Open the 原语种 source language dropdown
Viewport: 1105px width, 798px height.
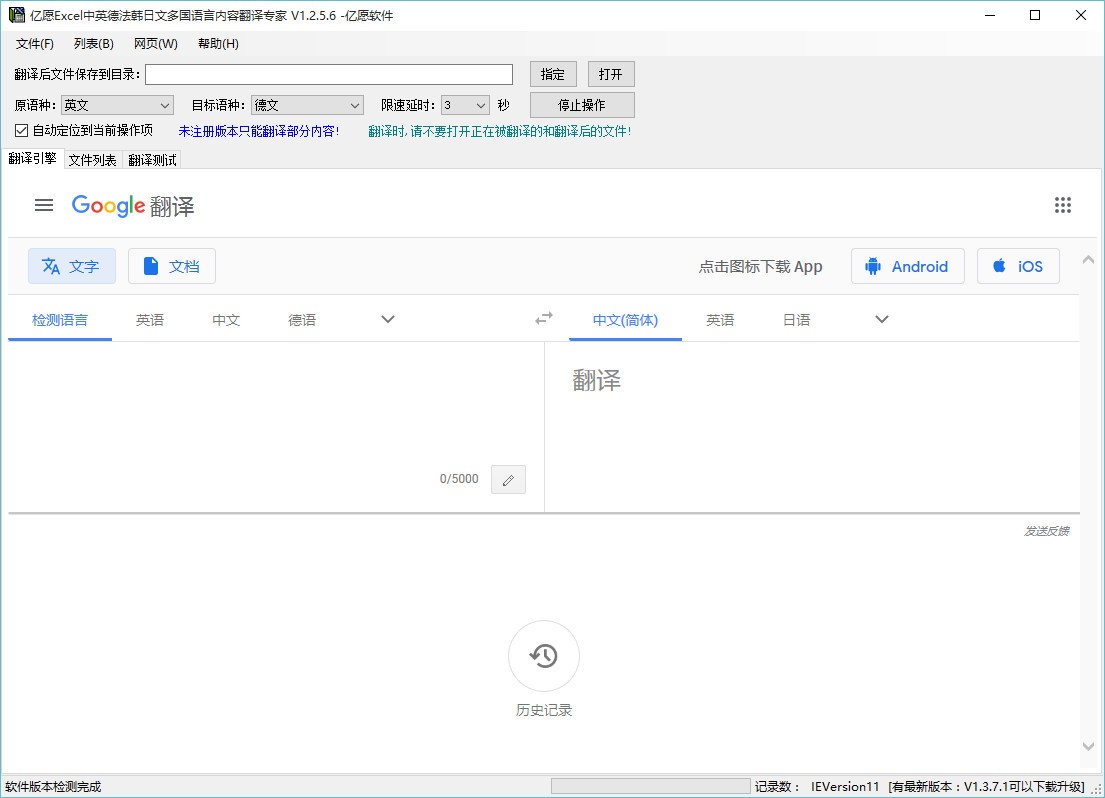(117, 105)
